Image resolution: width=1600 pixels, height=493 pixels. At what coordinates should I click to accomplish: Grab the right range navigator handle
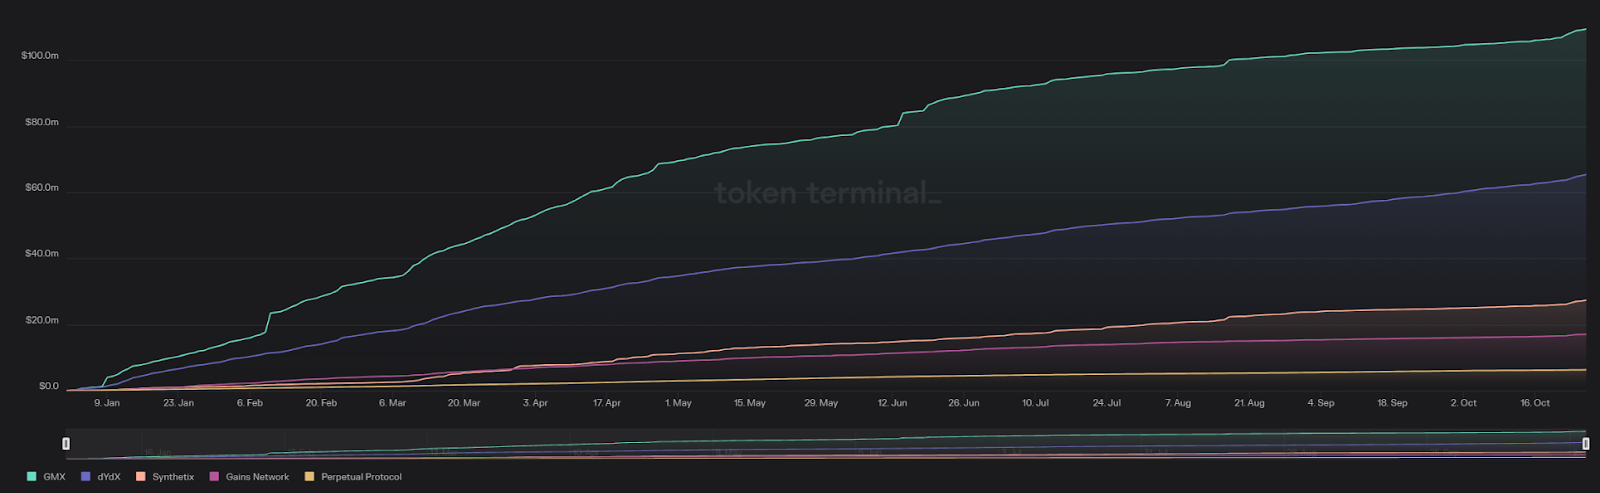(x=1586, y=443)
